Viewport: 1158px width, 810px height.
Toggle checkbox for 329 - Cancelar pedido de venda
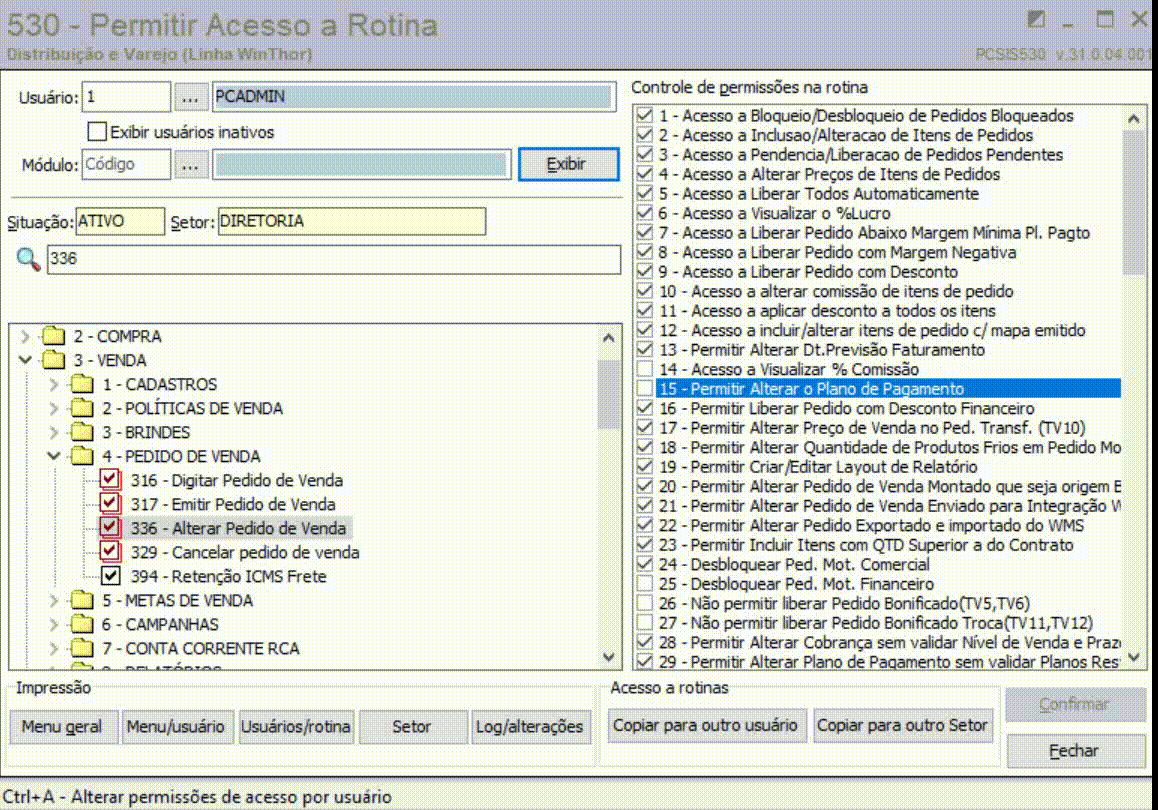click(110, 552)
